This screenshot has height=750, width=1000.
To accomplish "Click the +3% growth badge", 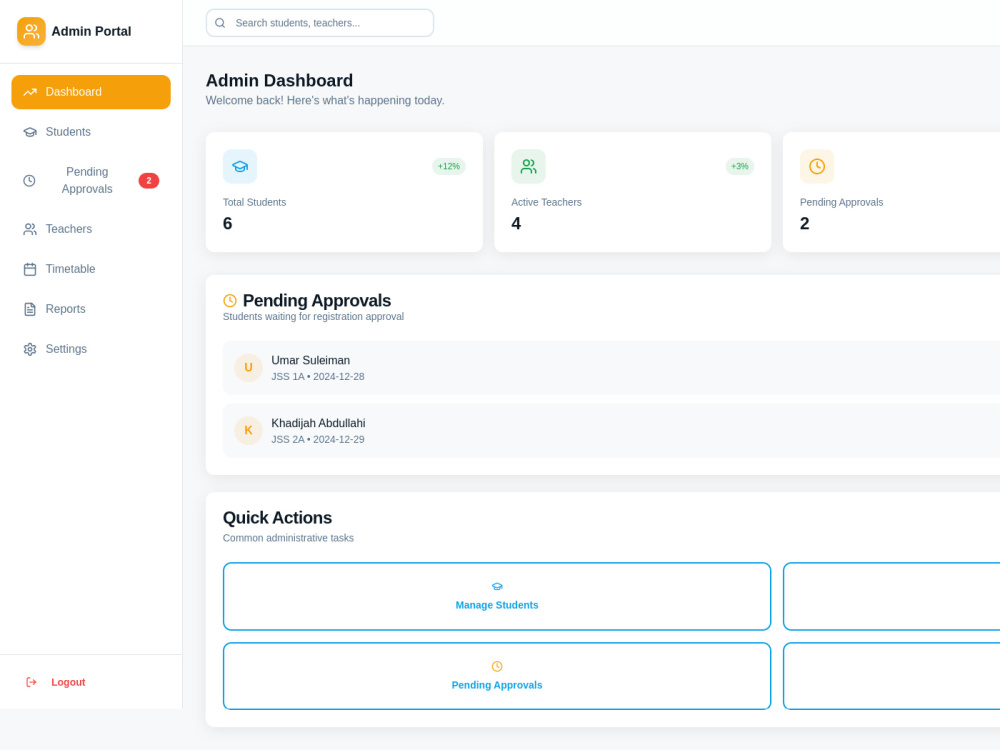I will point(740,166).
